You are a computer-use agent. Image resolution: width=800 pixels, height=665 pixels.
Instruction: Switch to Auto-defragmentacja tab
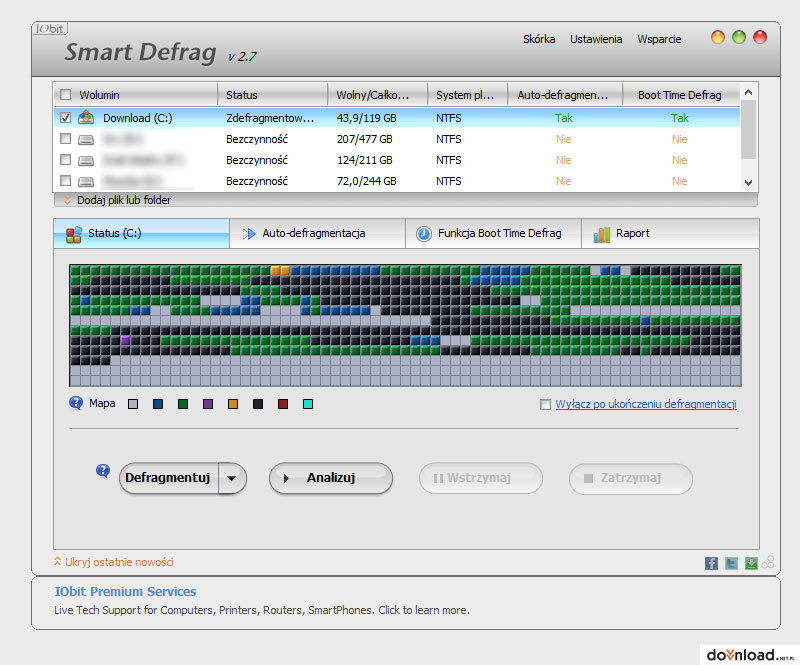click(317, 234)
